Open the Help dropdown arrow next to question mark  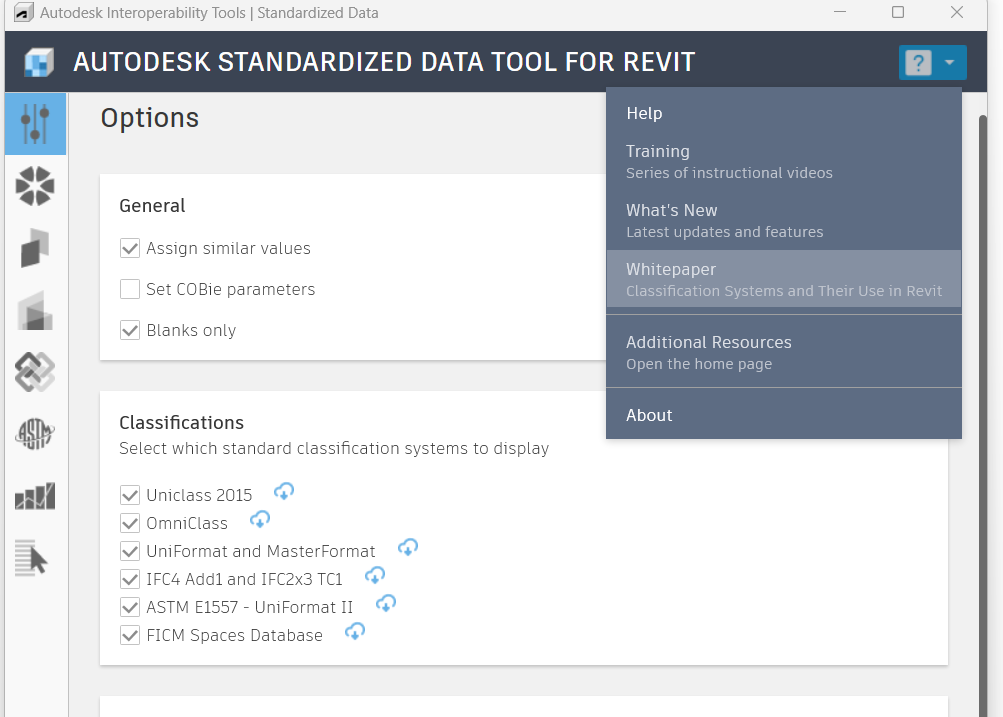951,62
